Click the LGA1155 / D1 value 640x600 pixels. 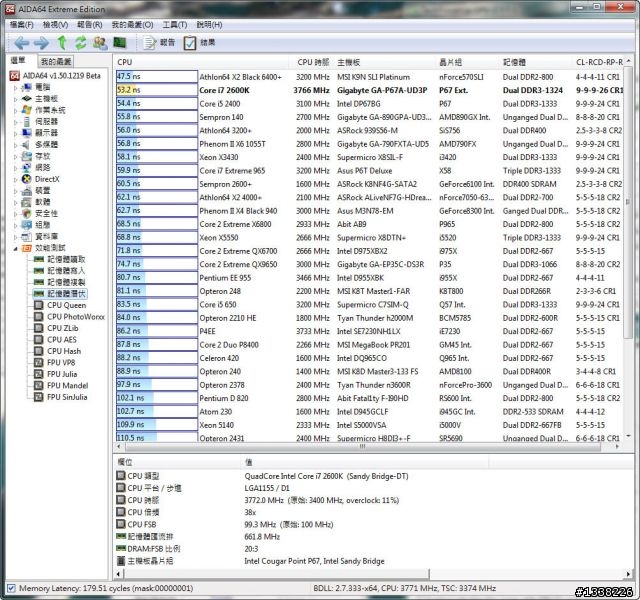tap(267, 488)
